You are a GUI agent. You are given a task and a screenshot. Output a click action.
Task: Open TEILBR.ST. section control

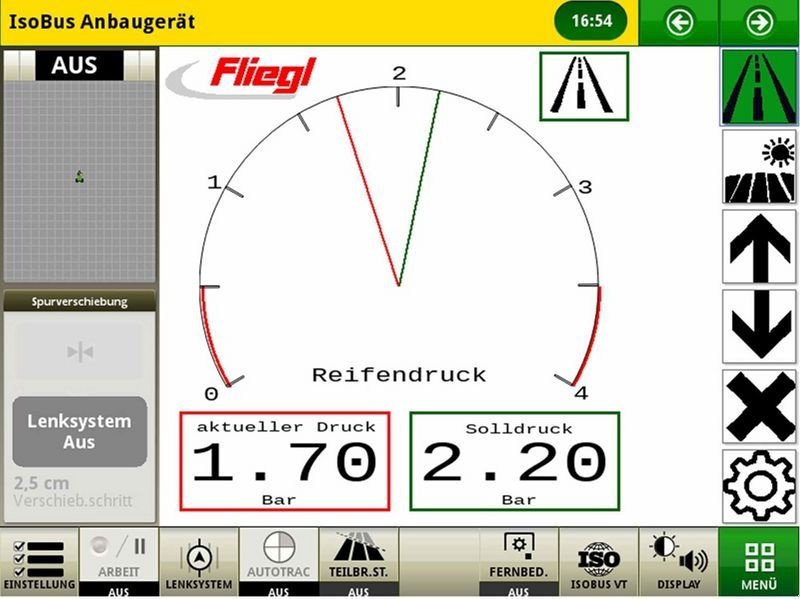click(358, 562)
